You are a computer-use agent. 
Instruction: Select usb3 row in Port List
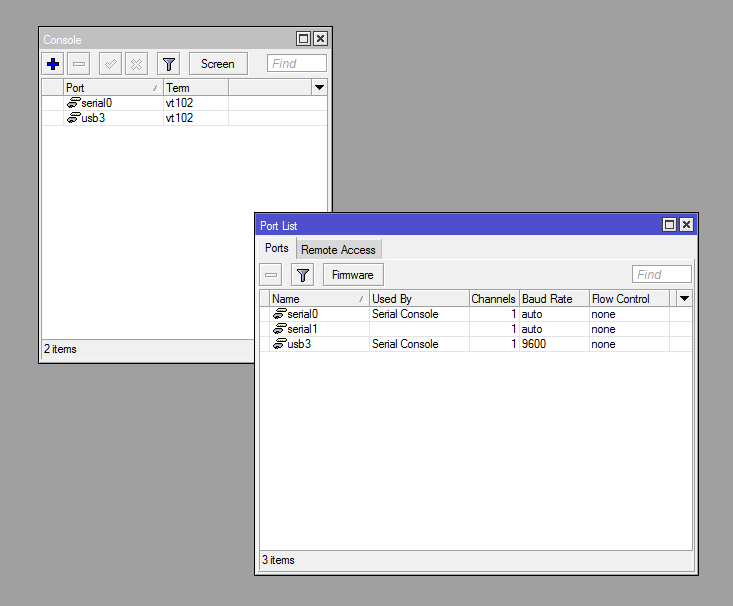(476, 344)
